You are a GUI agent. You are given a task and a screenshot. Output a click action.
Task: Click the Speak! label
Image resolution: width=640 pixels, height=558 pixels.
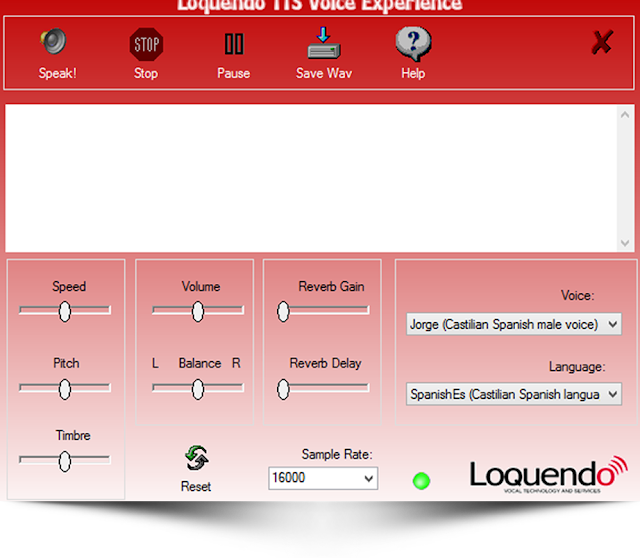(x=58, y=73)
